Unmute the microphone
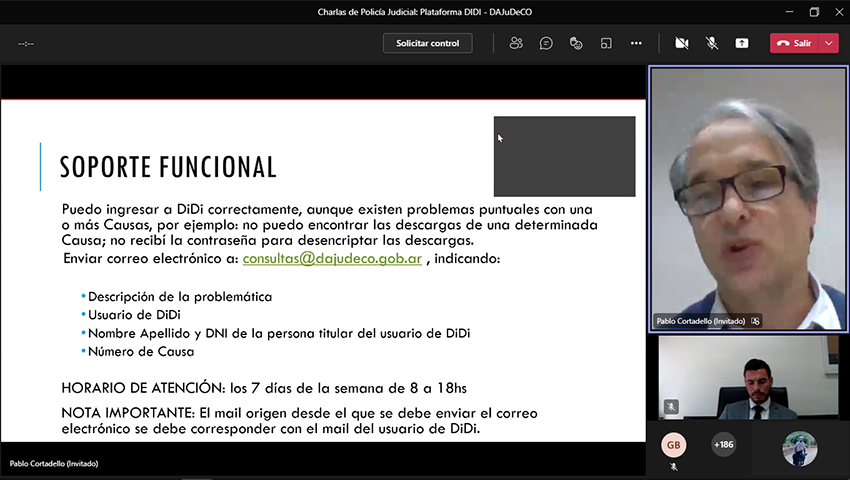This screenshot has width=850, height=480. (712, 43)
